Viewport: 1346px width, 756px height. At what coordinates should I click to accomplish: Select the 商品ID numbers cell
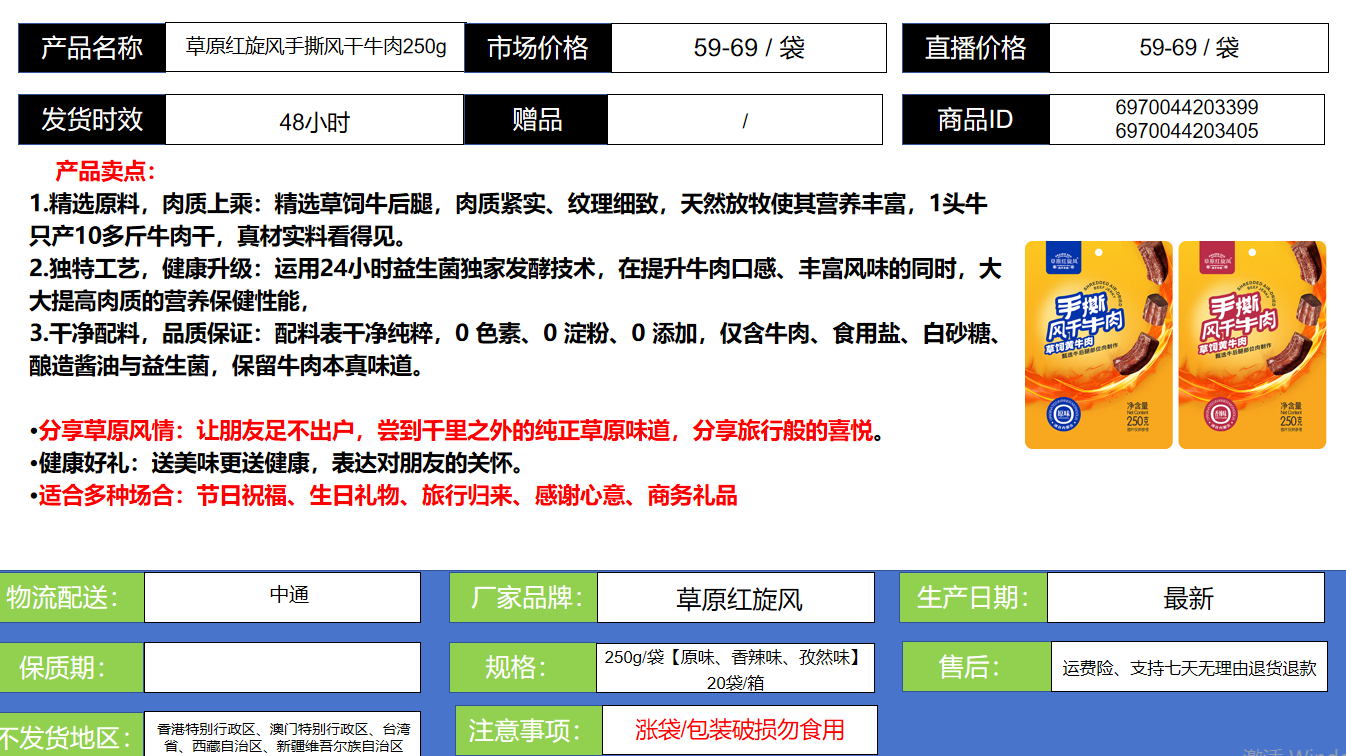click(x=1186, y=119)
